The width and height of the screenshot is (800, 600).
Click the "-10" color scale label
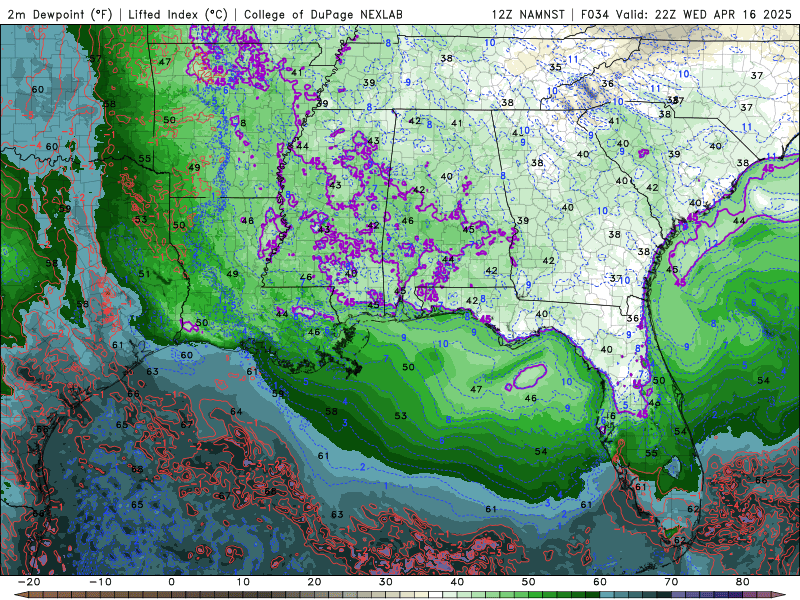pyautogui.click(x=100, y=582)
